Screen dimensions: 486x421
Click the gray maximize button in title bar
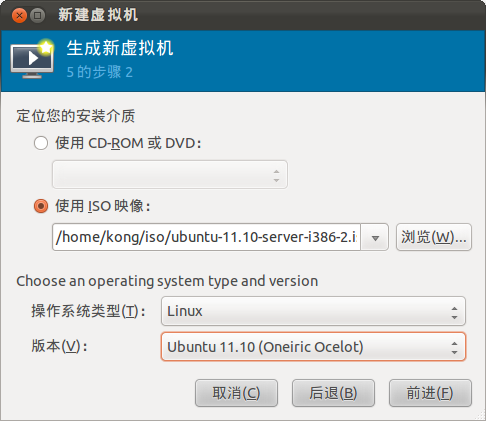(38, 15)
